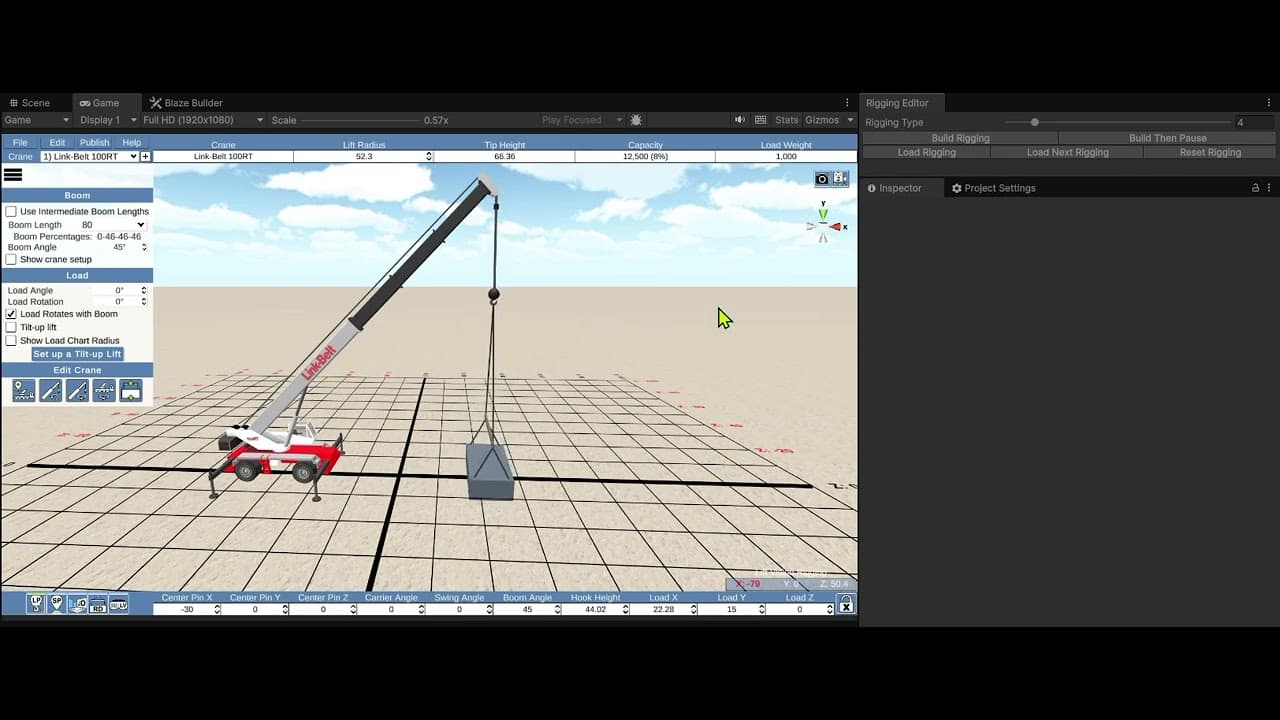1280x720 pixels.
Task: Click the fourth Edit Crane tool icon
Action: (x=104, y=391)
